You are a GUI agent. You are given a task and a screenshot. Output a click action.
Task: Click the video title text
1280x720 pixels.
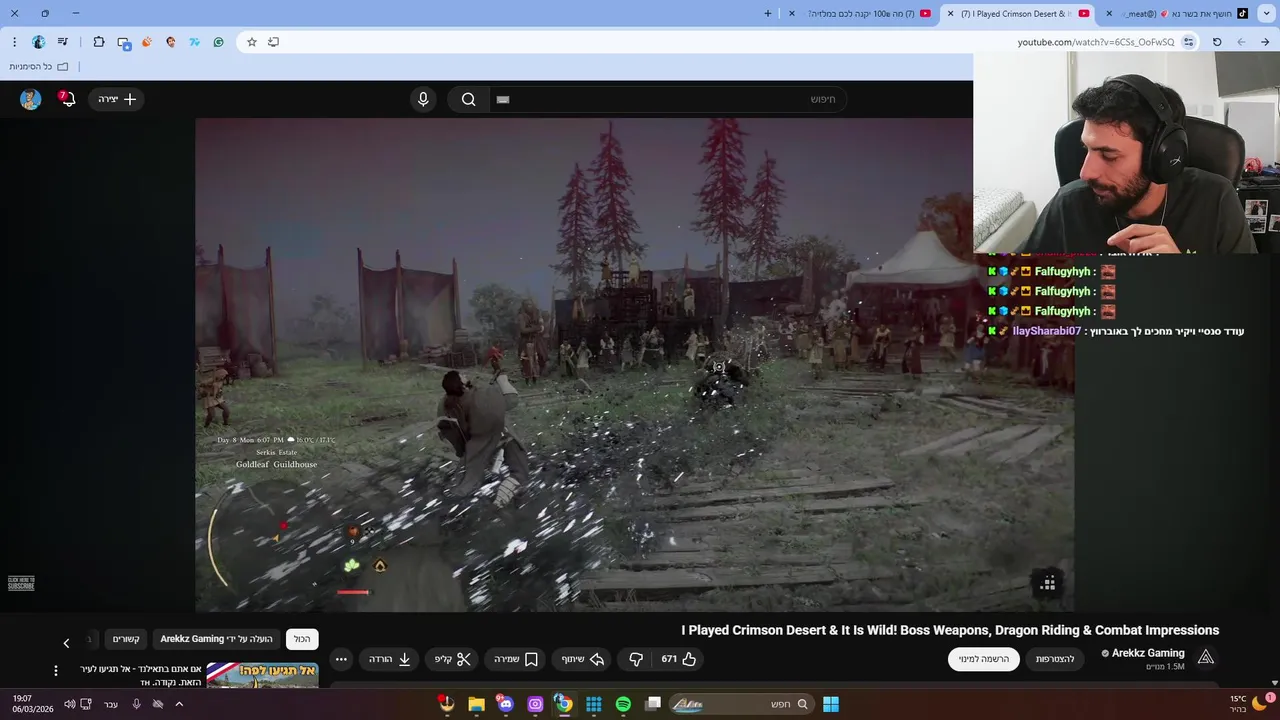pyautogui.click(x=950, y=630)
